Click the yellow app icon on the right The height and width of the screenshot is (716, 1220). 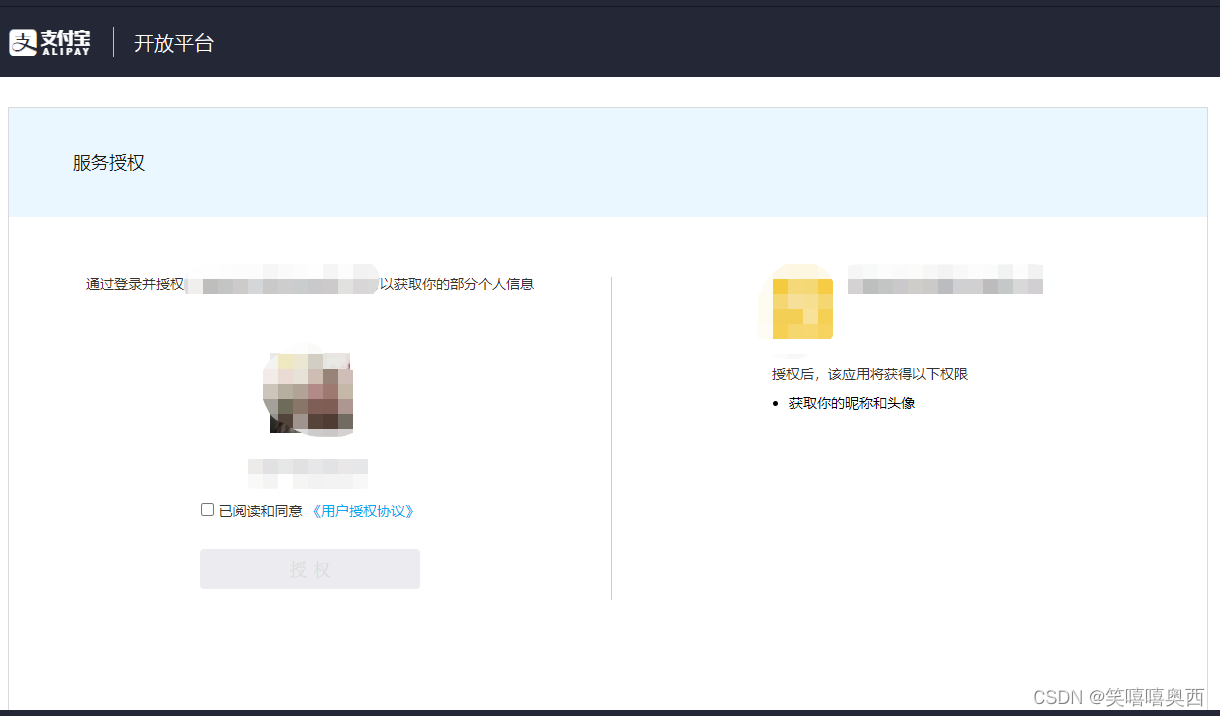click(x=800, y=306)
